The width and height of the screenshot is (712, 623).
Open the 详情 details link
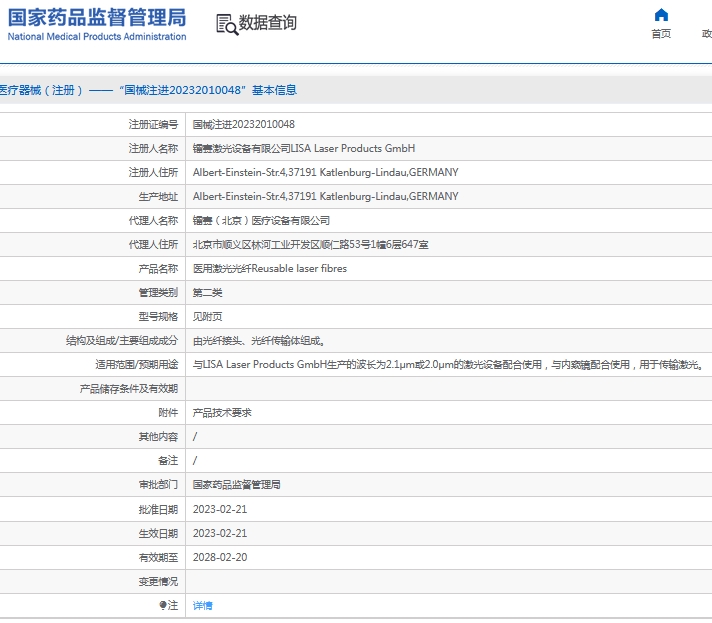coord(203,605)
